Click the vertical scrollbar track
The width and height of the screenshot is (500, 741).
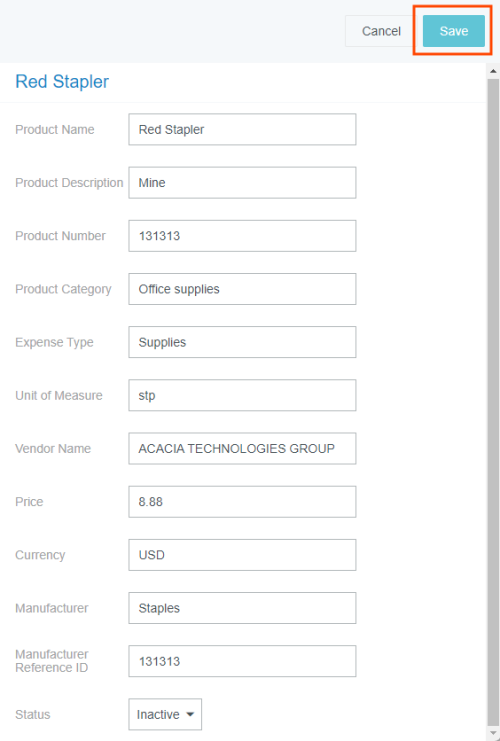(493, 402)
